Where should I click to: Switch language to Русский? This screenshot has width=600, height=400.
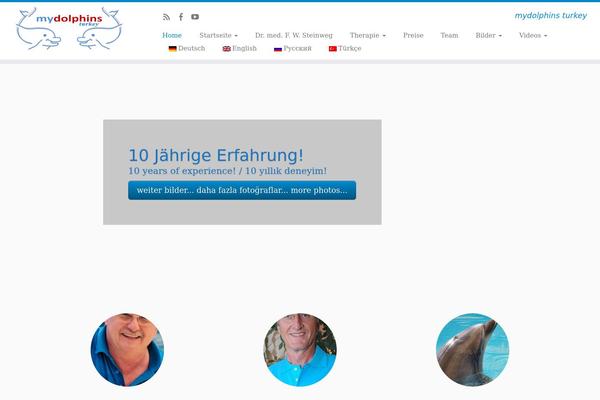coord(293,49)
